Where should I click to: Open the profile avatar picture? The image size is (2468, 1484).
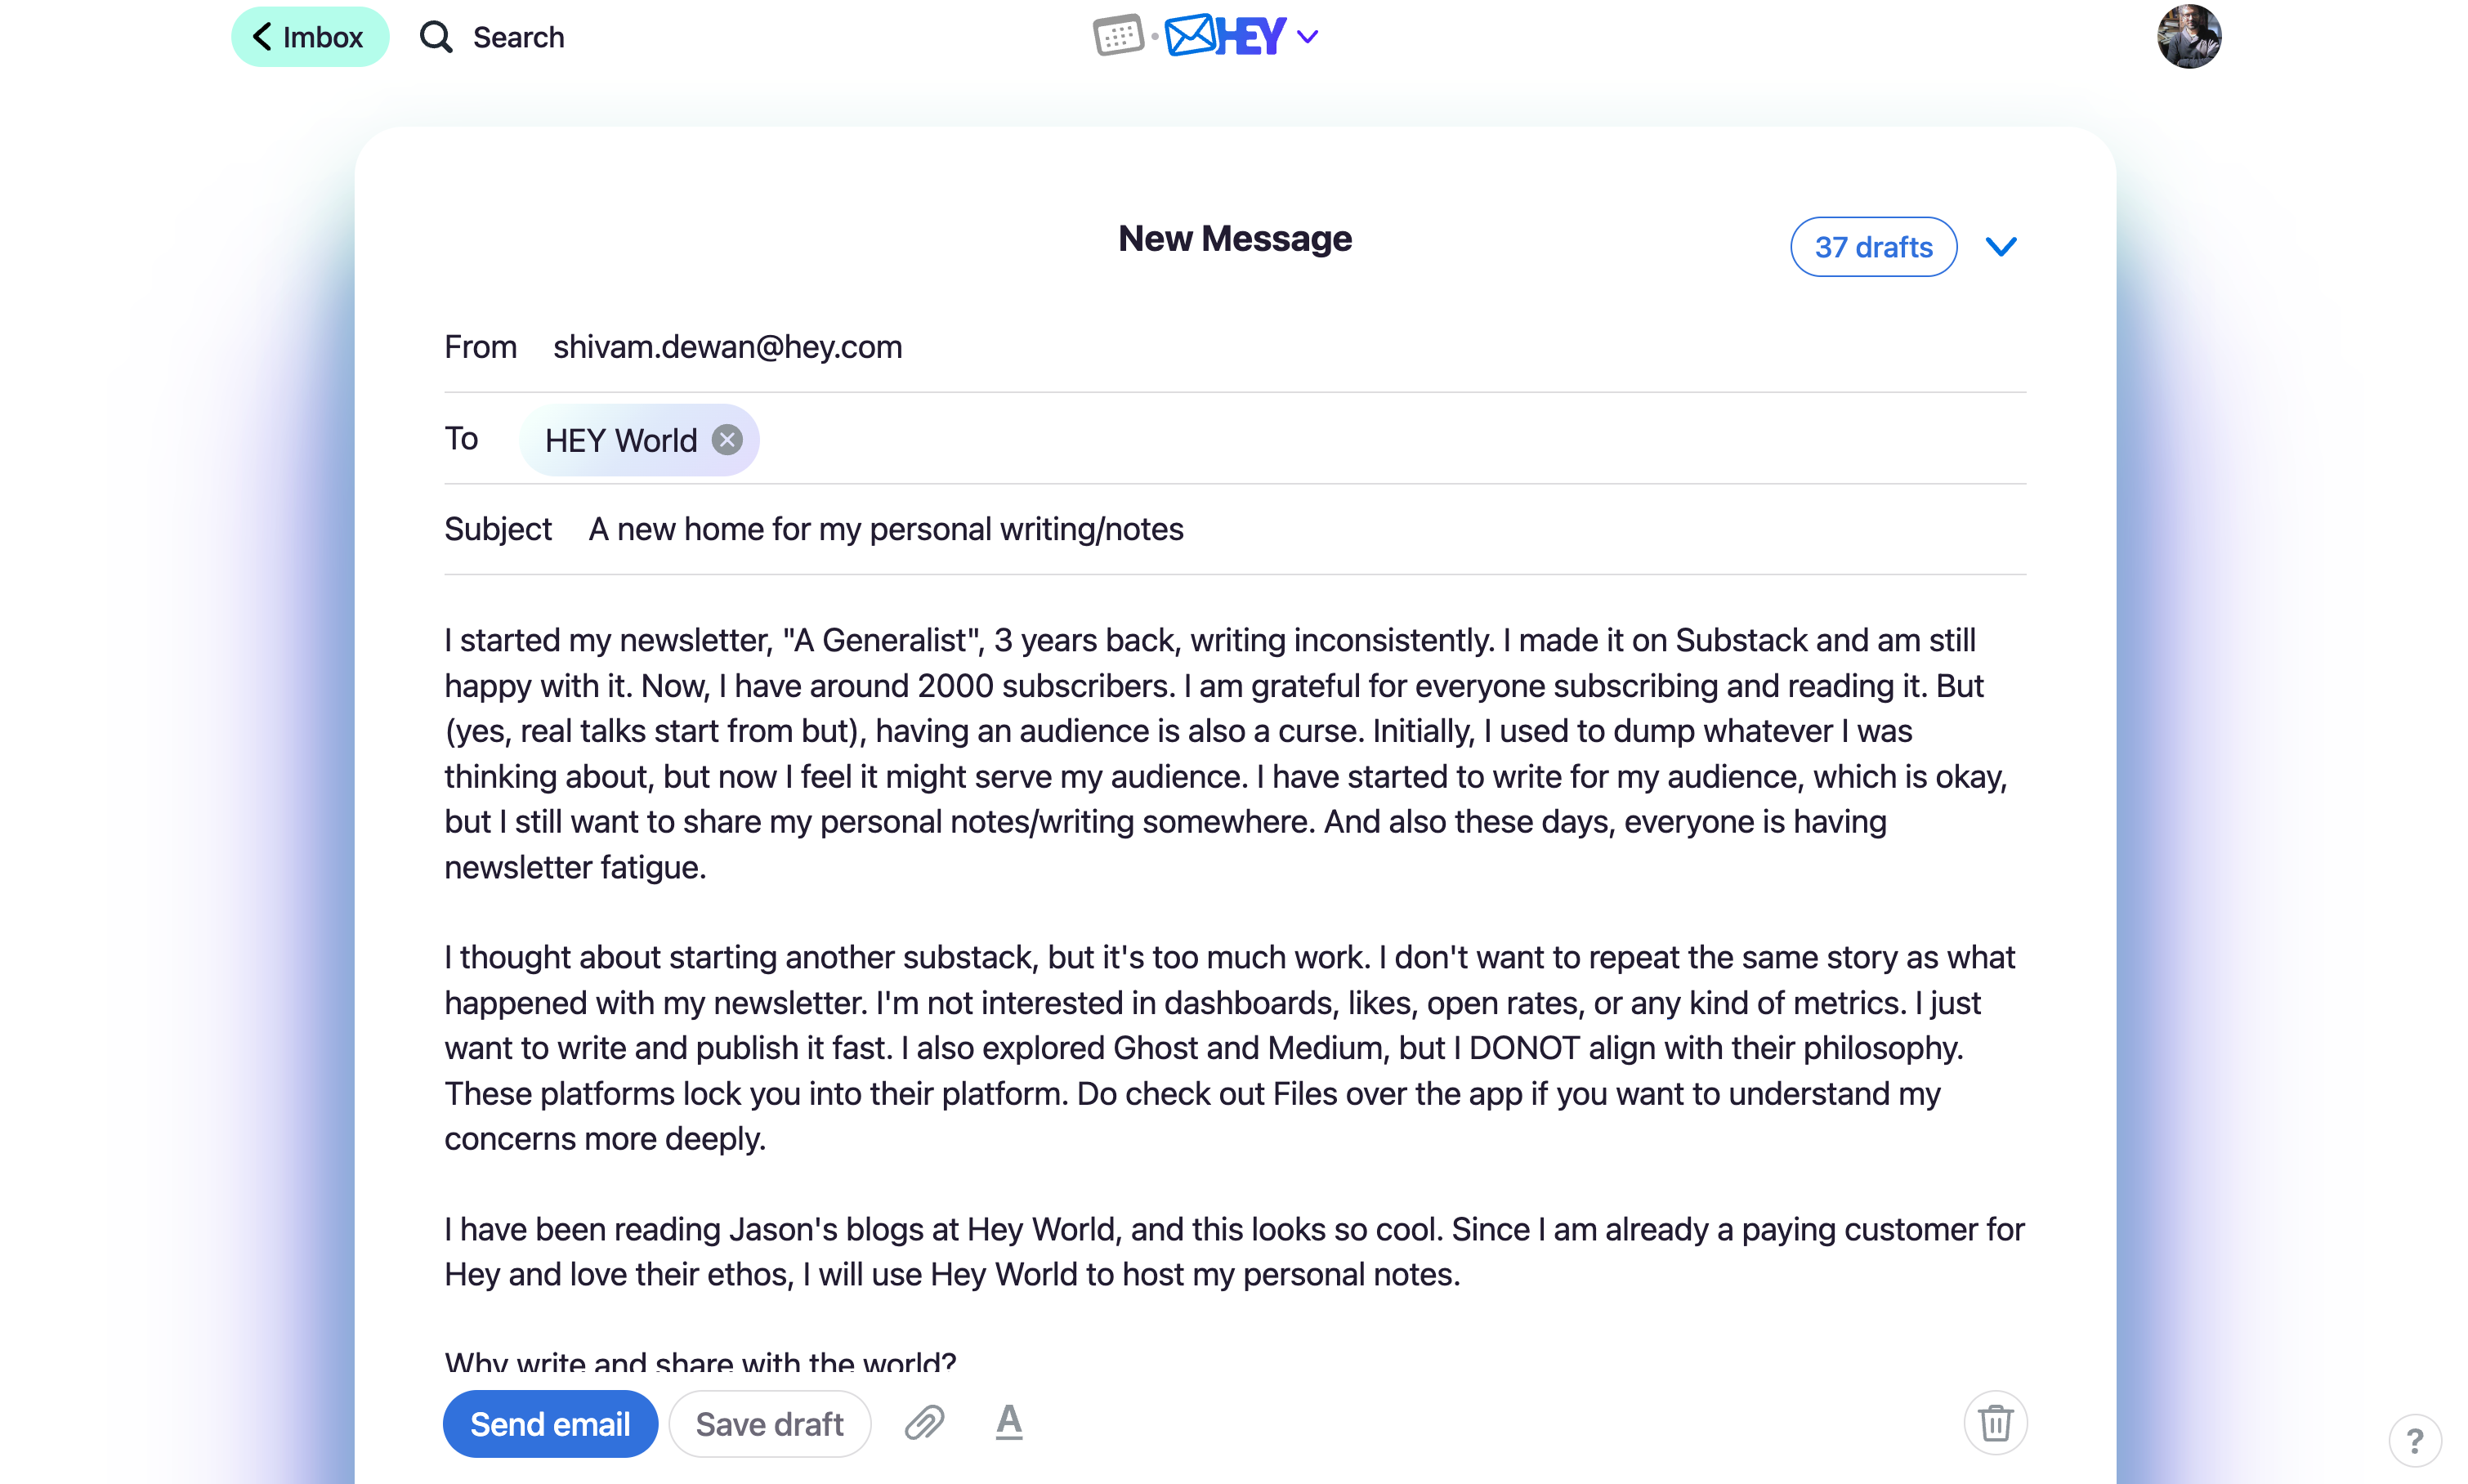coord(2188,37)
